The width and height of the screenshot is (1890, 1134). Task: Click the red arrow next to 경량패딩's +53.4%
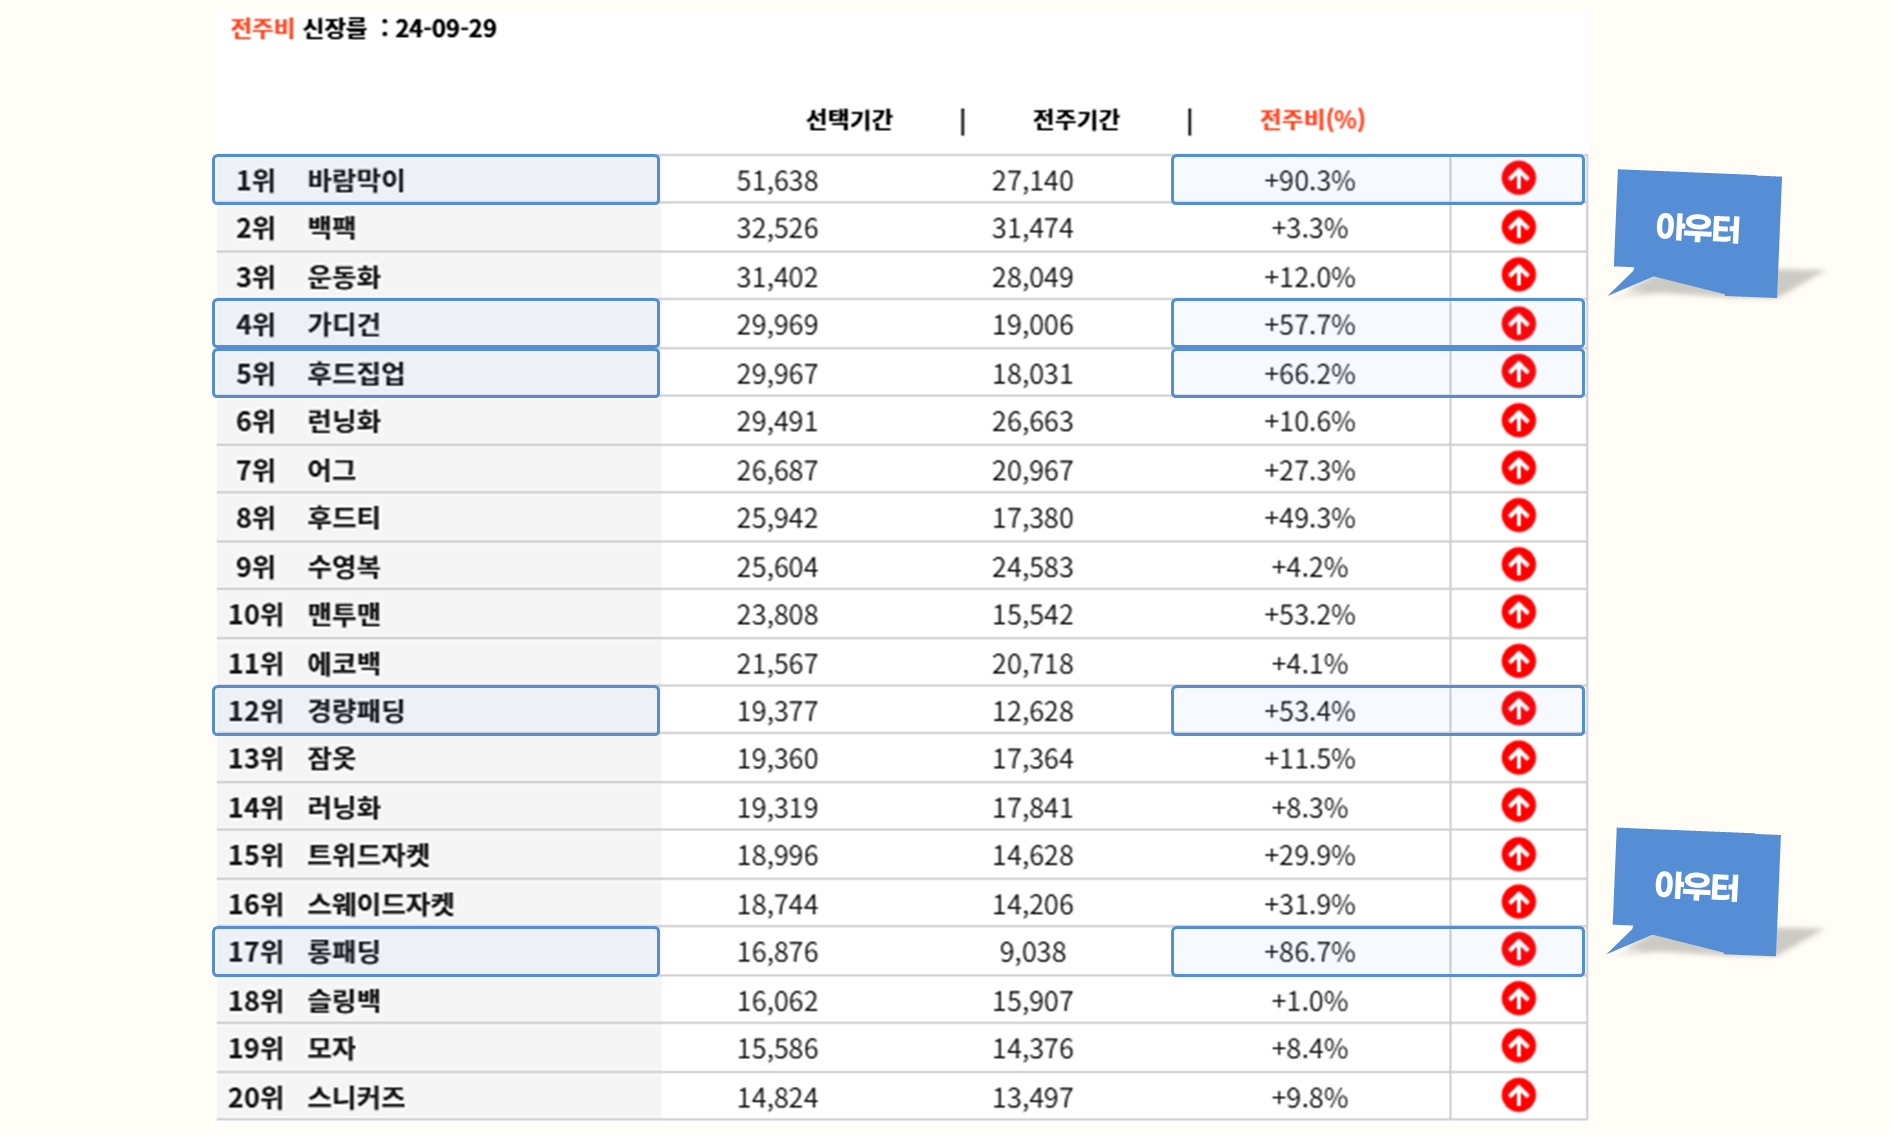click(1518, 710)
